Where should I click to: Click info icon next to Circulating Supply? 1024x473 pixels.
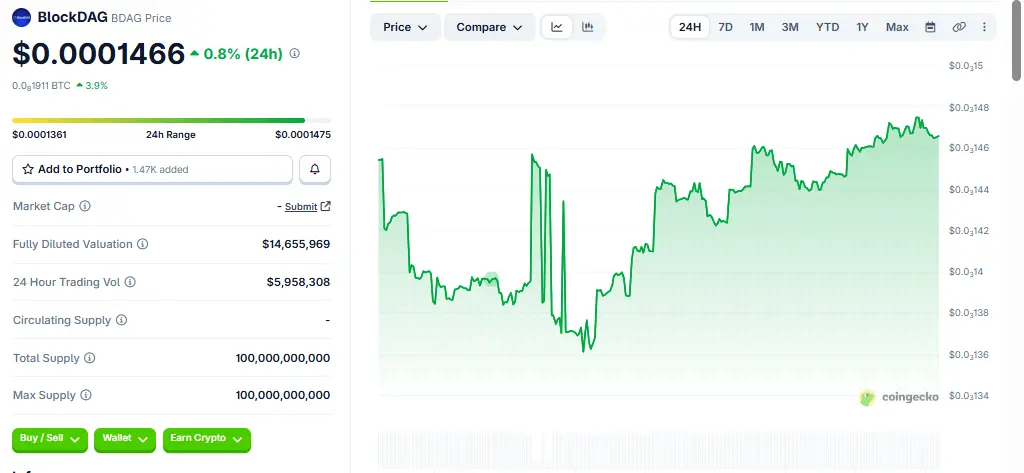[122, 320]
